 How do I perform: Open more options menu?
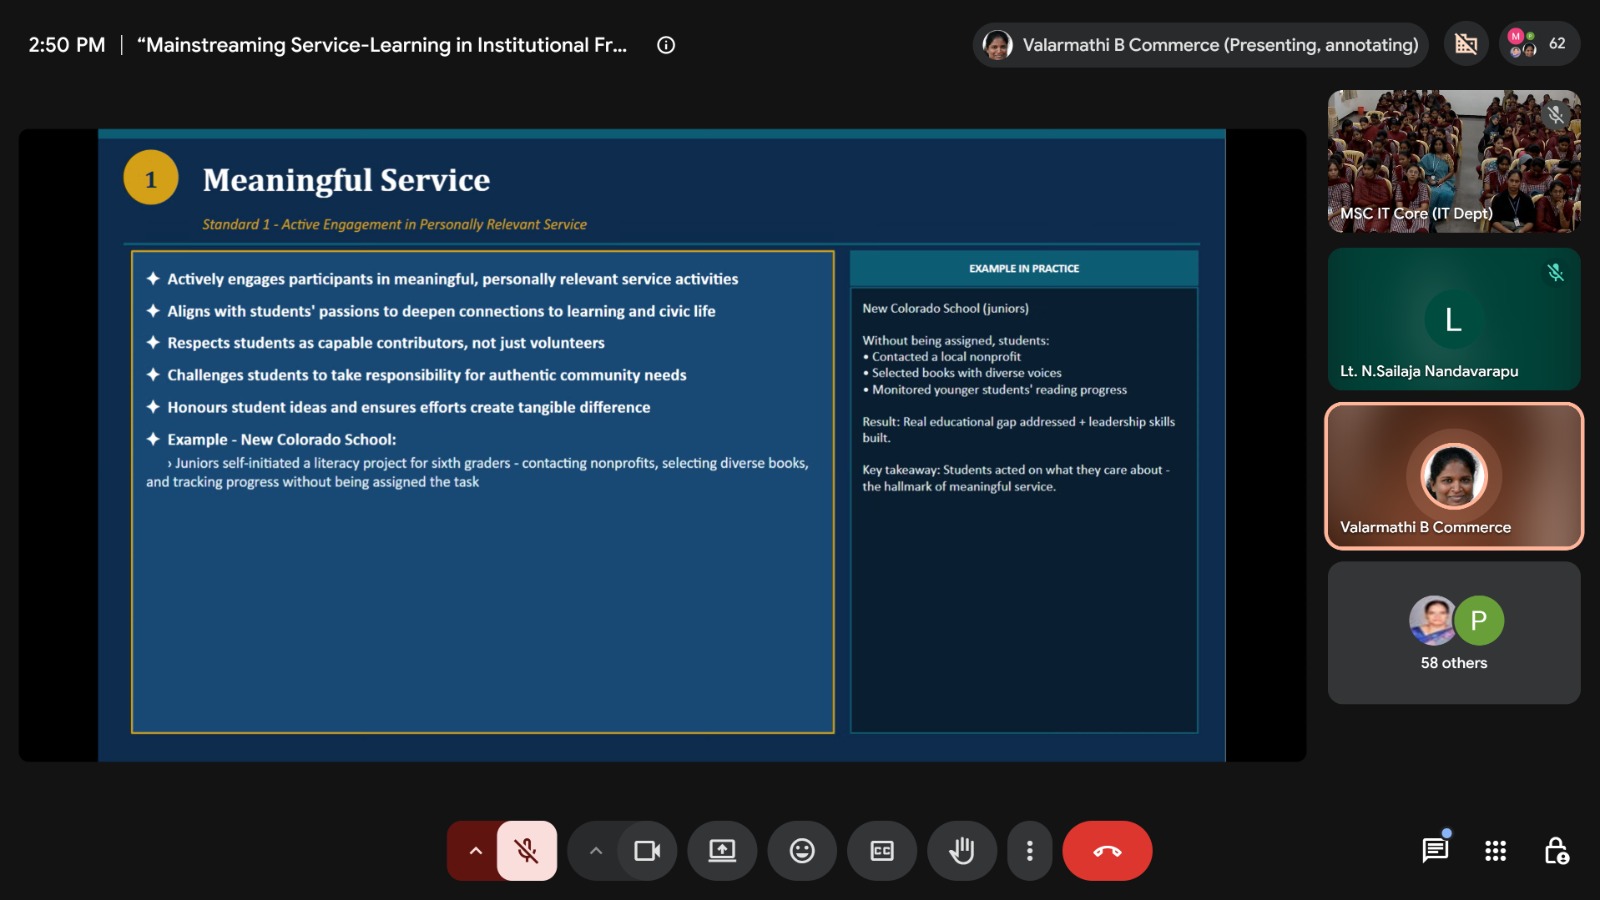(x=1030, y=851)
